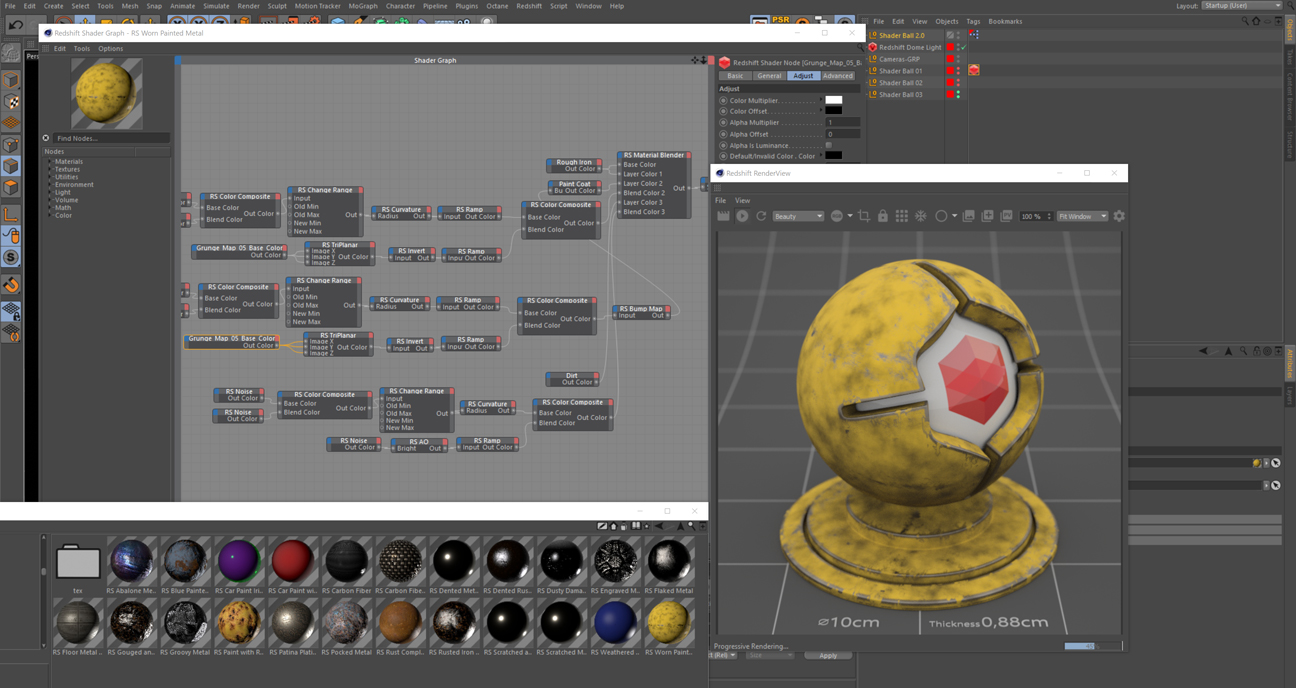Click the save image icon in RenderView
Image resolution: width=1296 pixels, height=688 pixels.
tap(968, 216)
